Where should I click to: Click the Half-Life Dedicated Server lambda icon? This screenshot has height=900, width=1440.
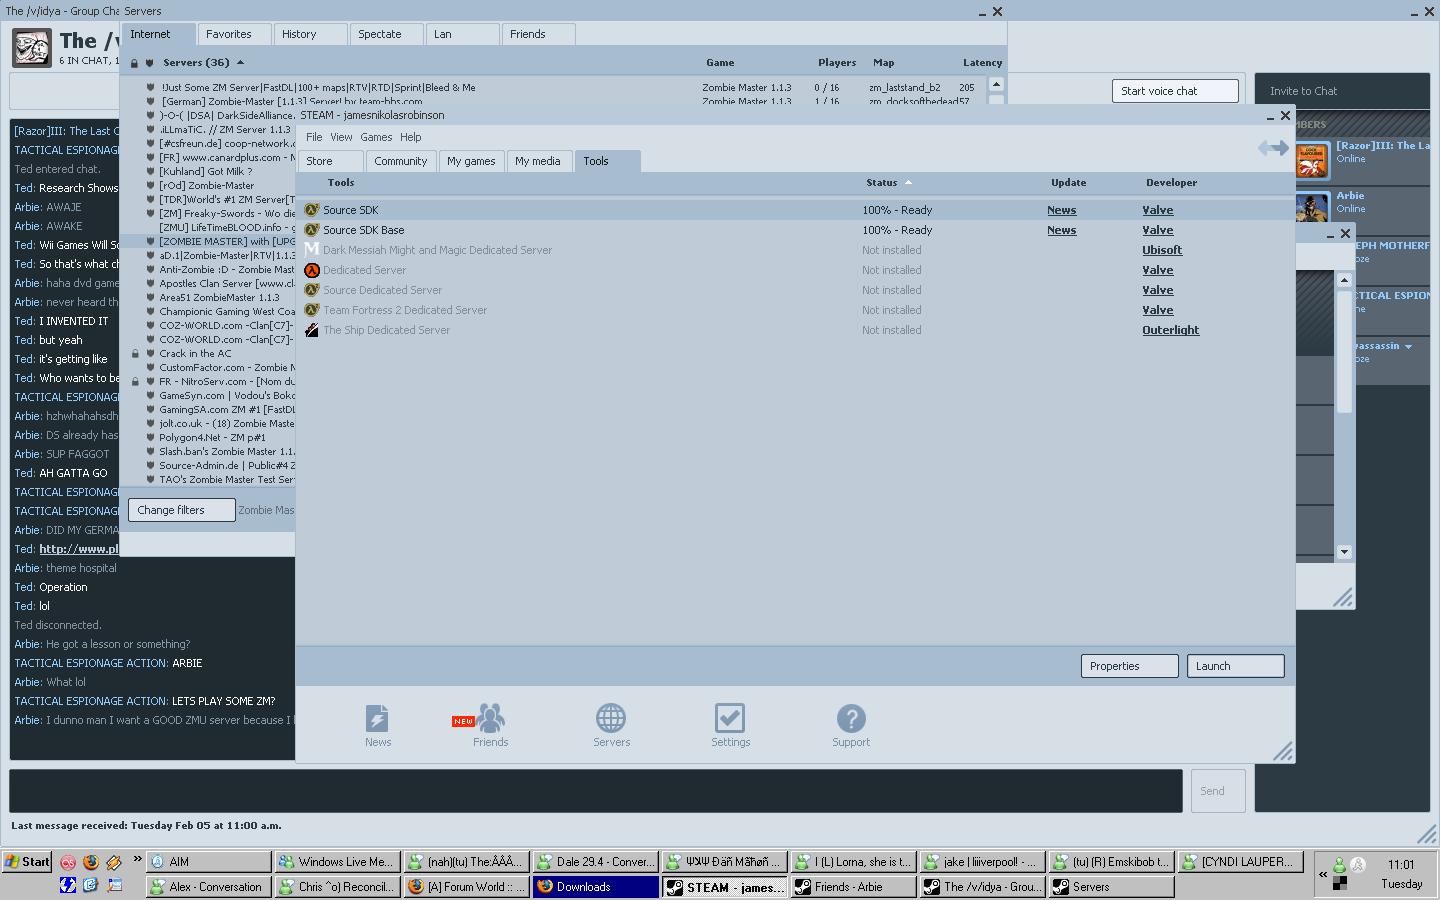pos(312,270)
